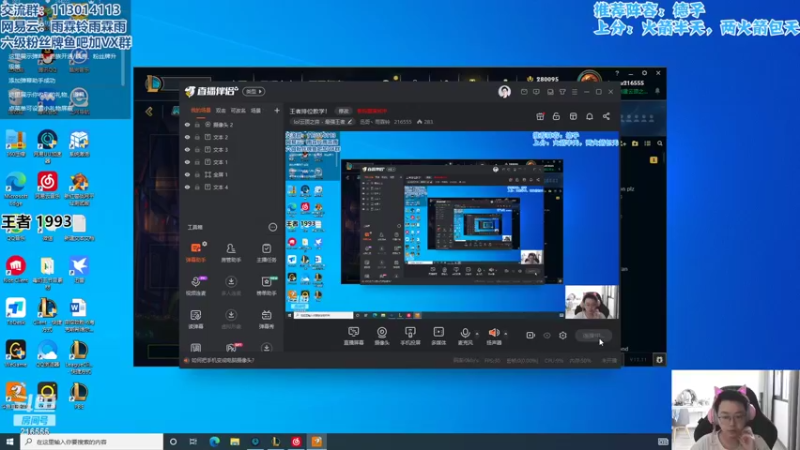This screenshot has height=450, width=800.
Task: Add a 摄像头 camera source
Action: (x=382, y=336)
